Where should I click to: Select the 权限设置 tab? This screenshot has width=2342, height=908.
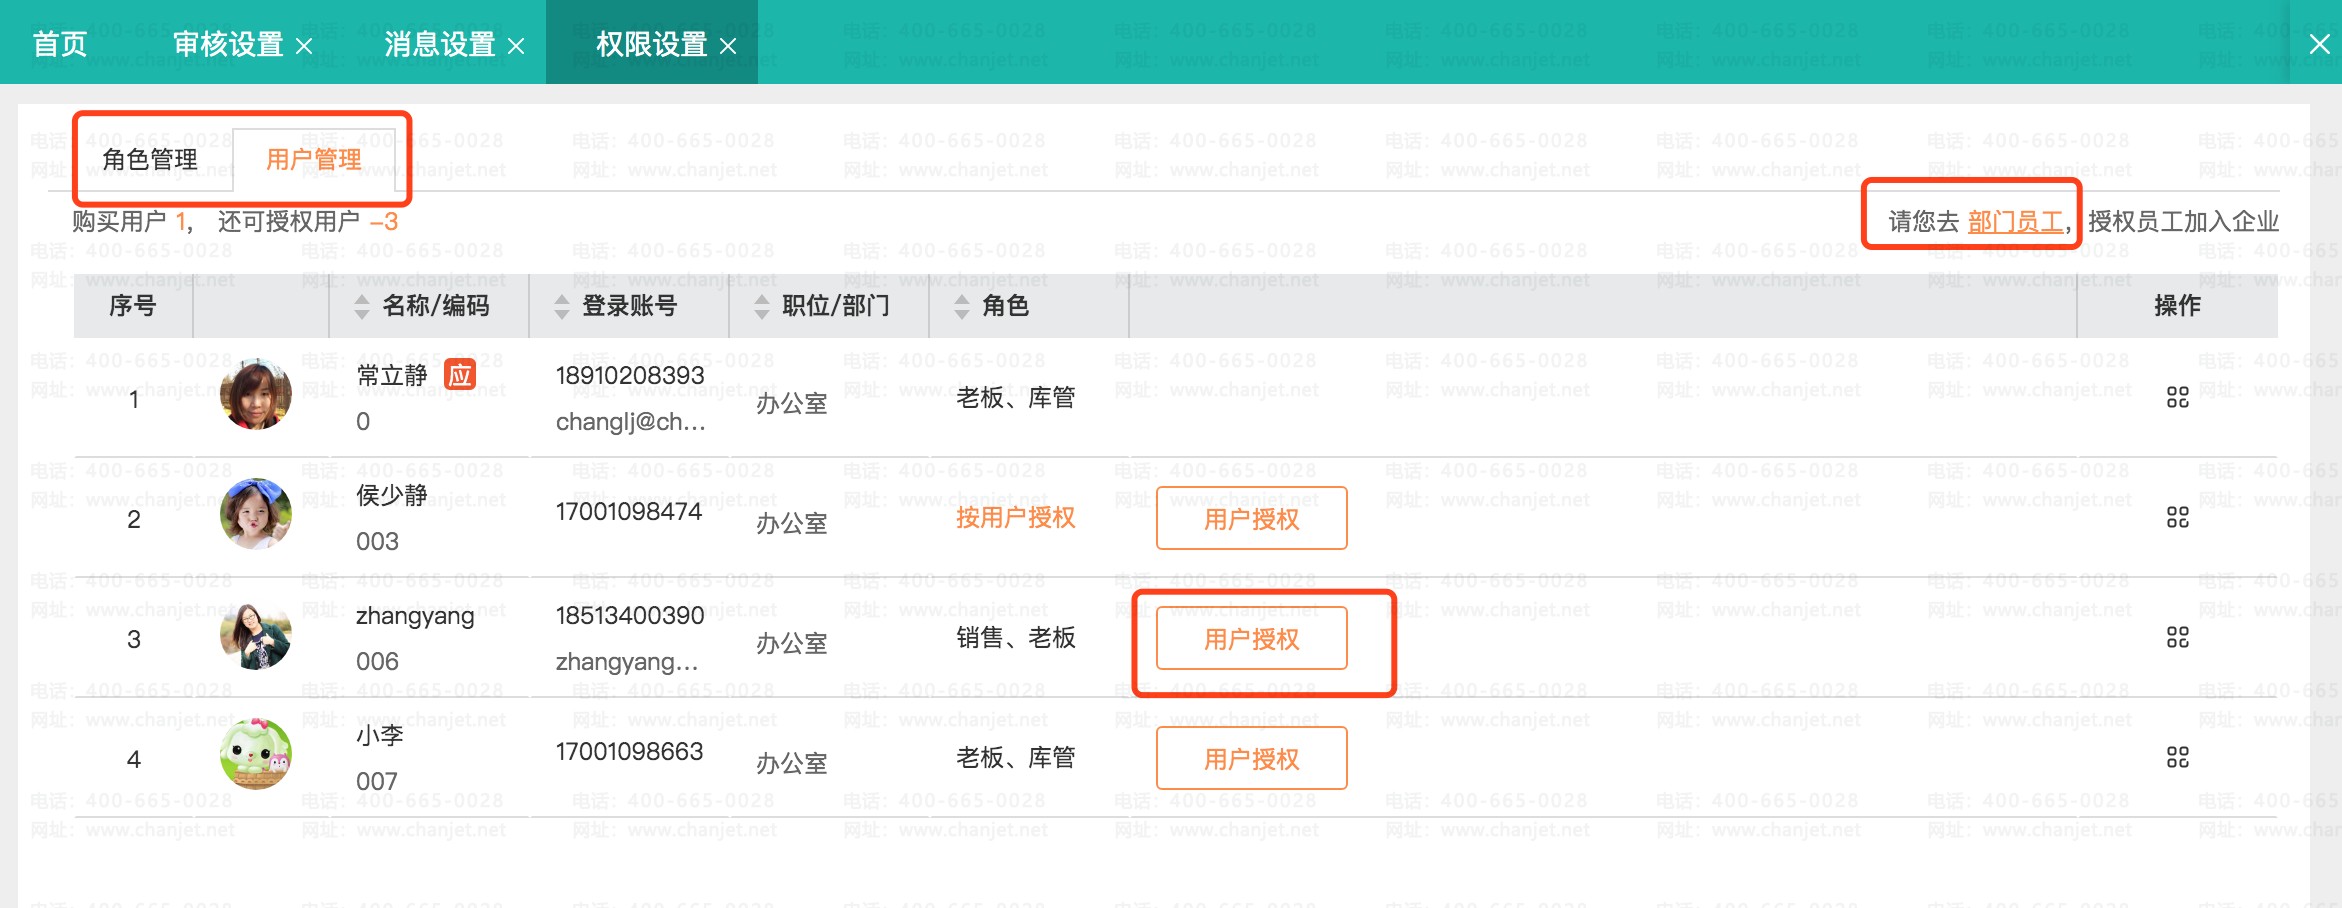(x=652, y=44)
